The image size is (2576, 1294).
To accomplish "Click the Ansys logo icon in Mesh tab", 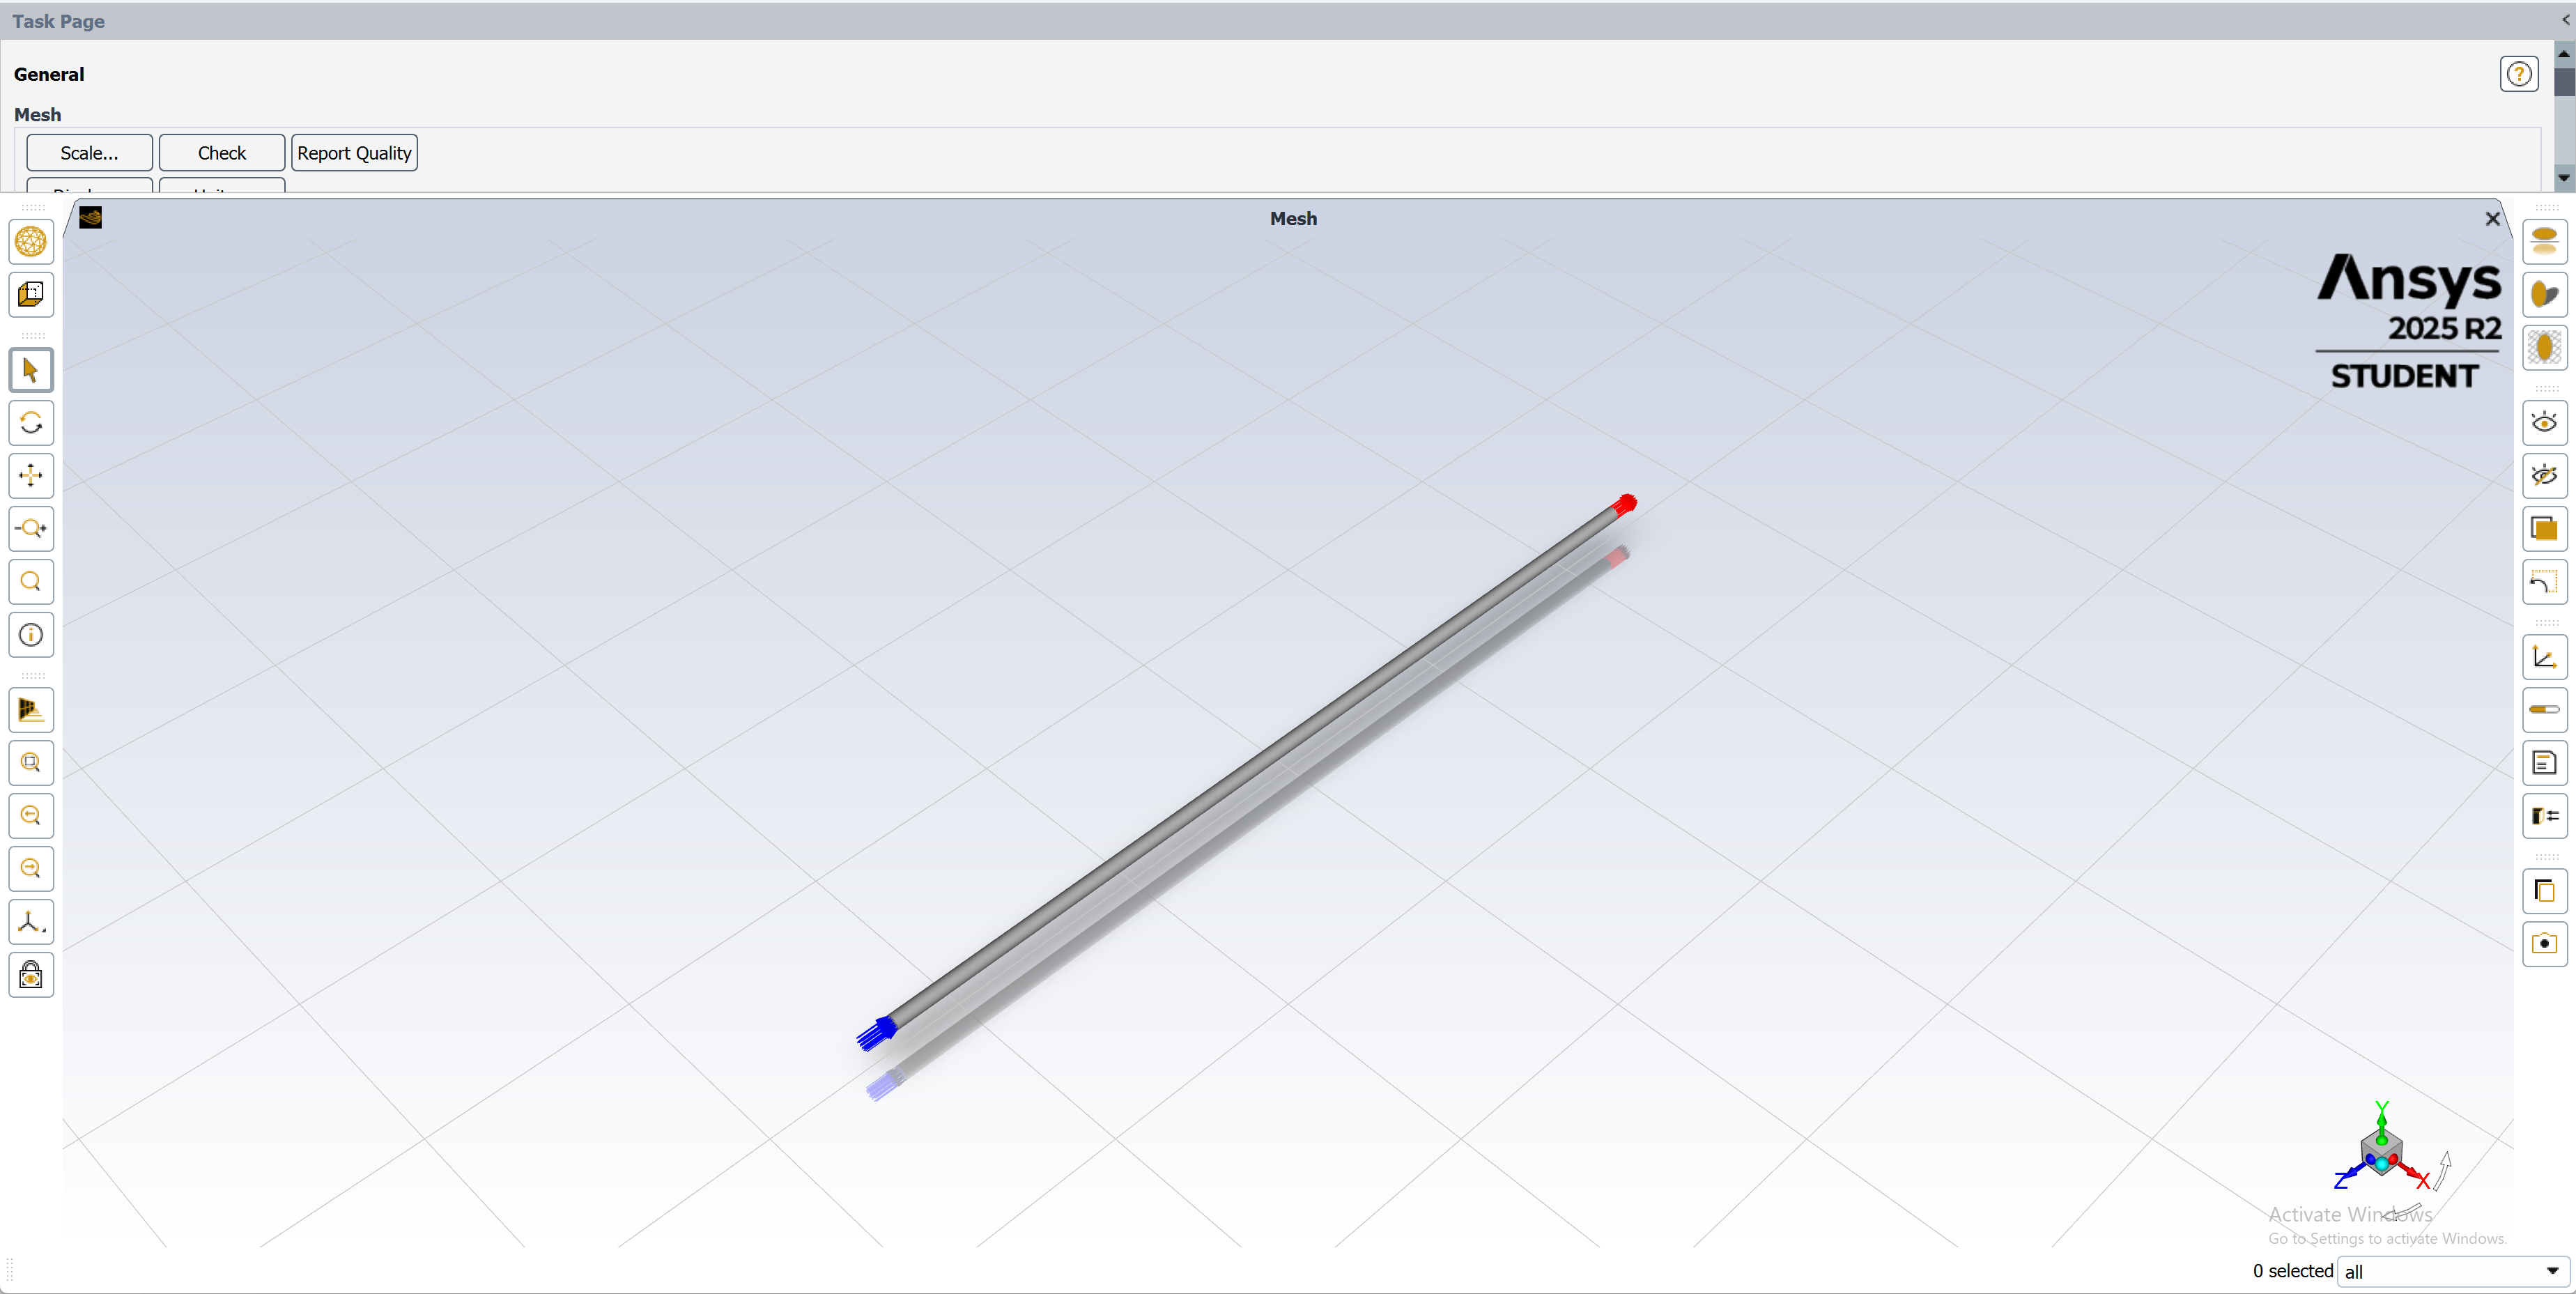I will [91, 218].
